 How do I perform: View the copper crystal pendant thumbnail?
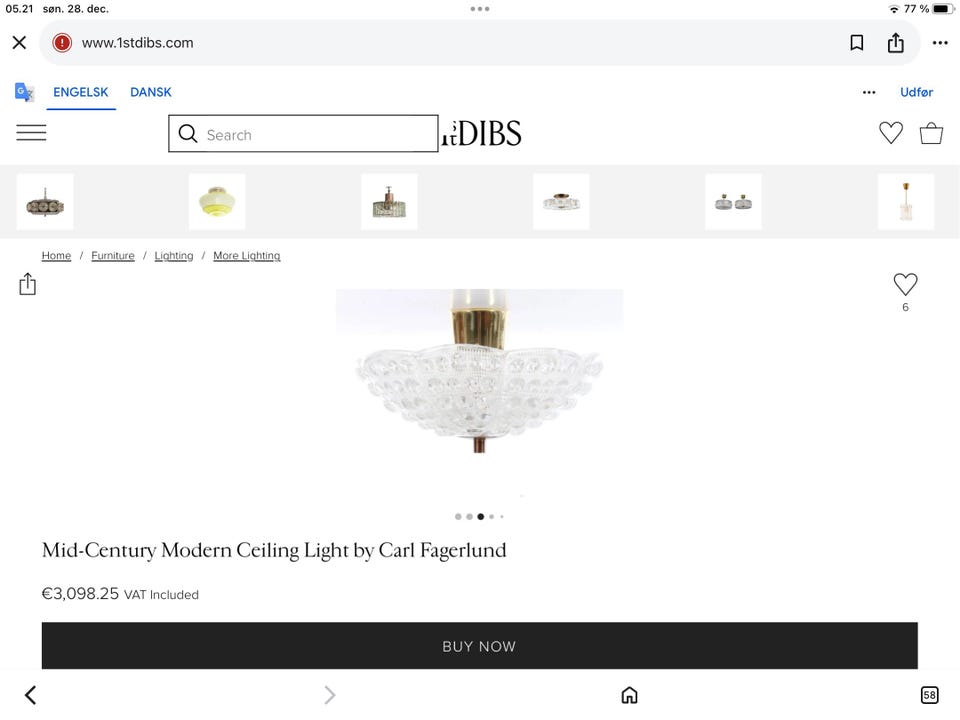coord(389,202)
